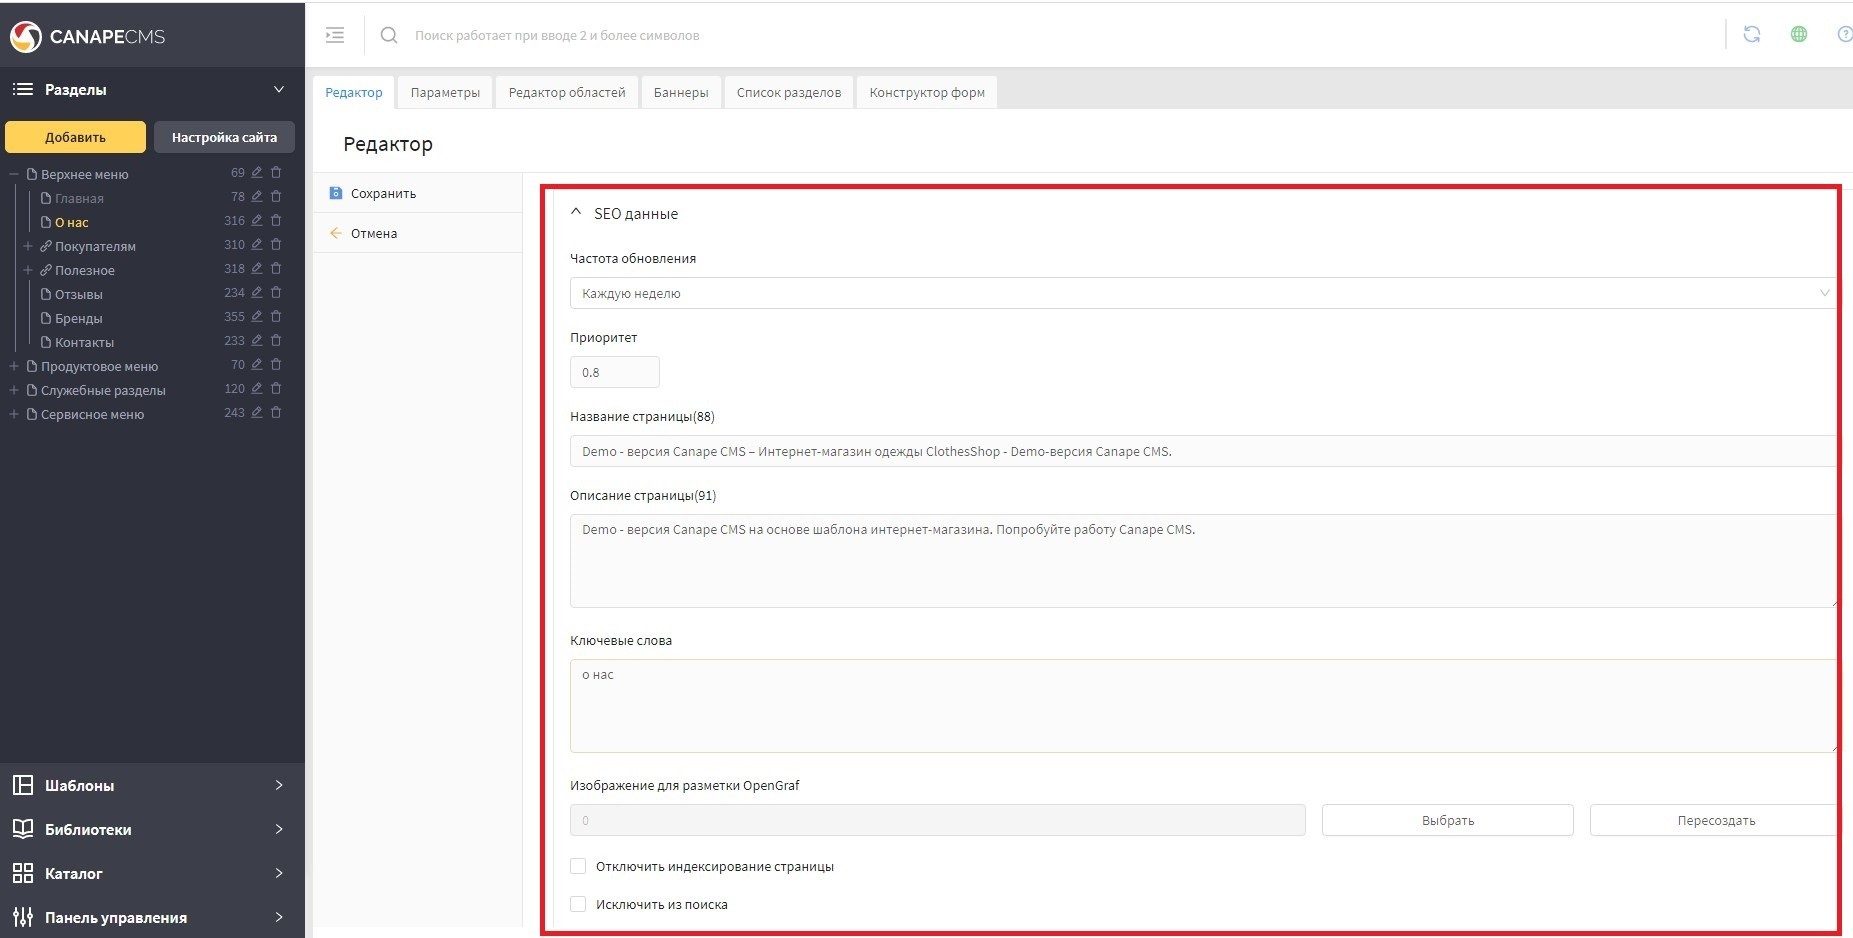The image size is (1853, 938).
Task: Delete the Отзывы section via trash icon
Action: (276, 293)
